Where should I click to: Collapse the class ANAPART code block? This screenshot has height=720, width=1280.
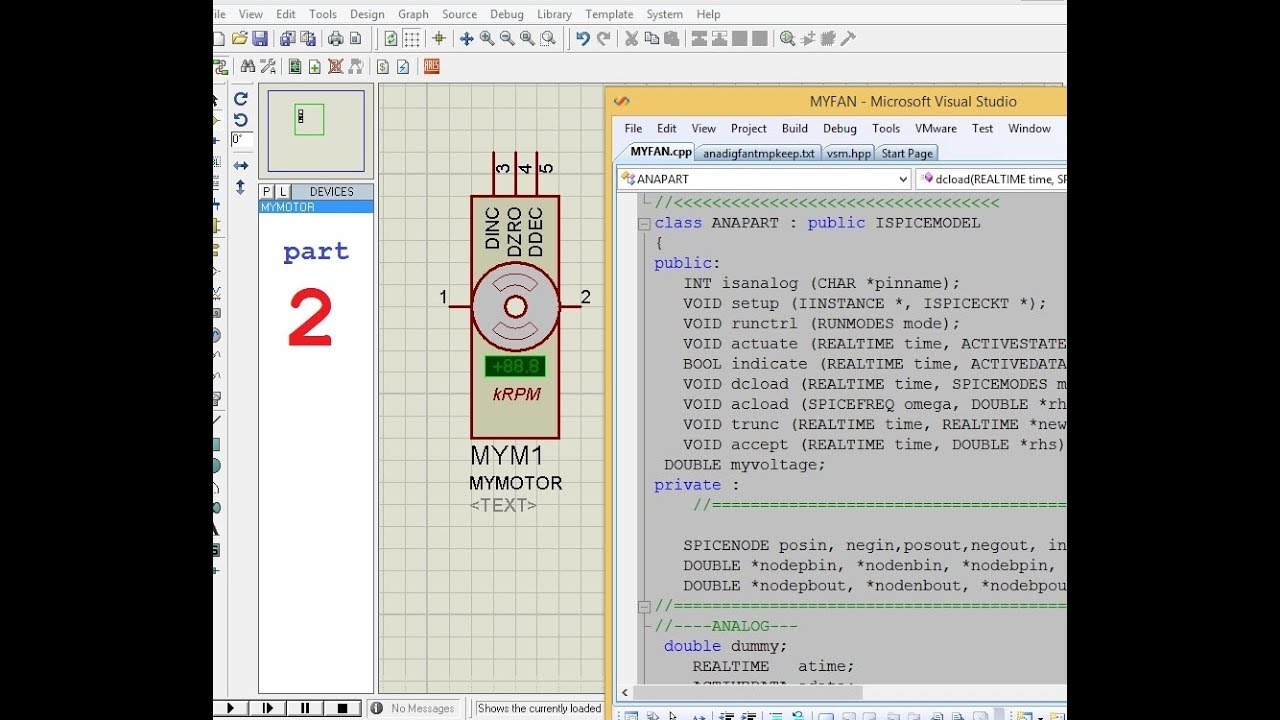pyautogui.click(x=645, y=223)
